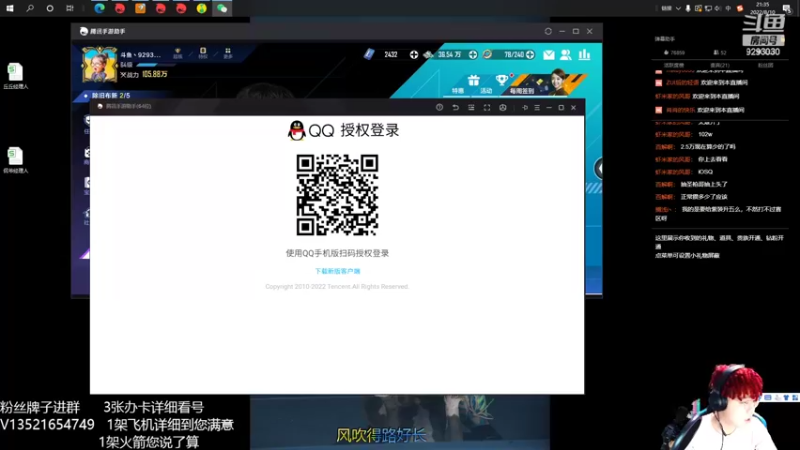Open the 更多 grid icon beside player name
800x450 pixels.
pos(228,53)
